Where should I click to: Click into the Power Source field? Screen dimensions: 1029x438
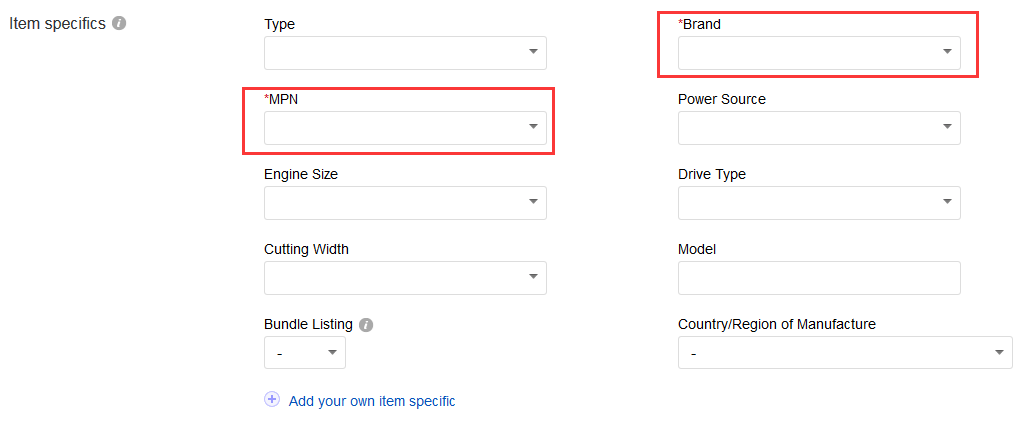pyautogui.click(x=819, y=127)
